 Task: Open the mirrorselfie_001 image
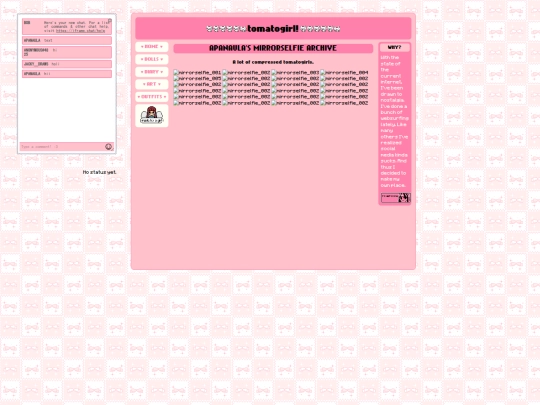pyautogui.click(x=197, y=72)
